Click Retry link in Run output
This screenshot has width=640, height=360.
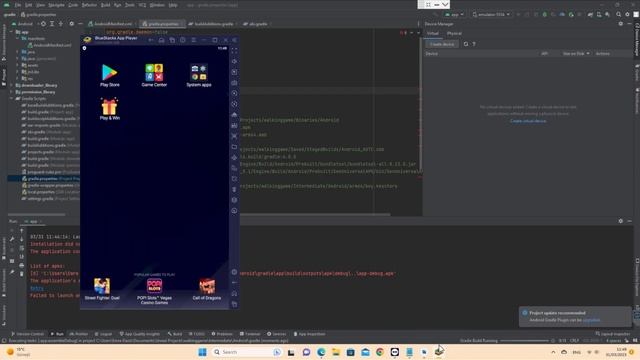pos(37,288)
